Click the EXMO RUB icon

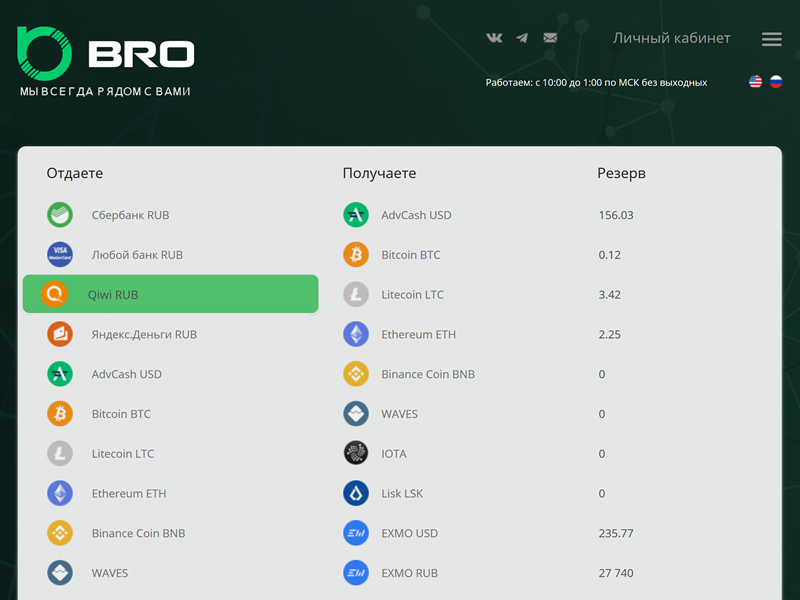click(x=356, y=573)
